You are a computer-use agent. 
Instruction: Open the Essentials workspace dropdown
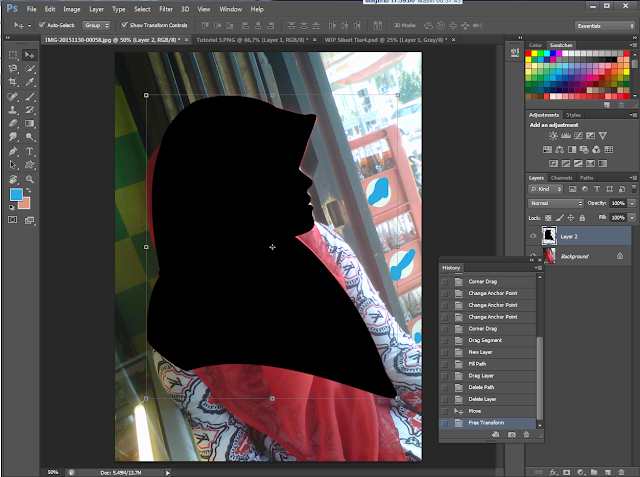[604, 26]
